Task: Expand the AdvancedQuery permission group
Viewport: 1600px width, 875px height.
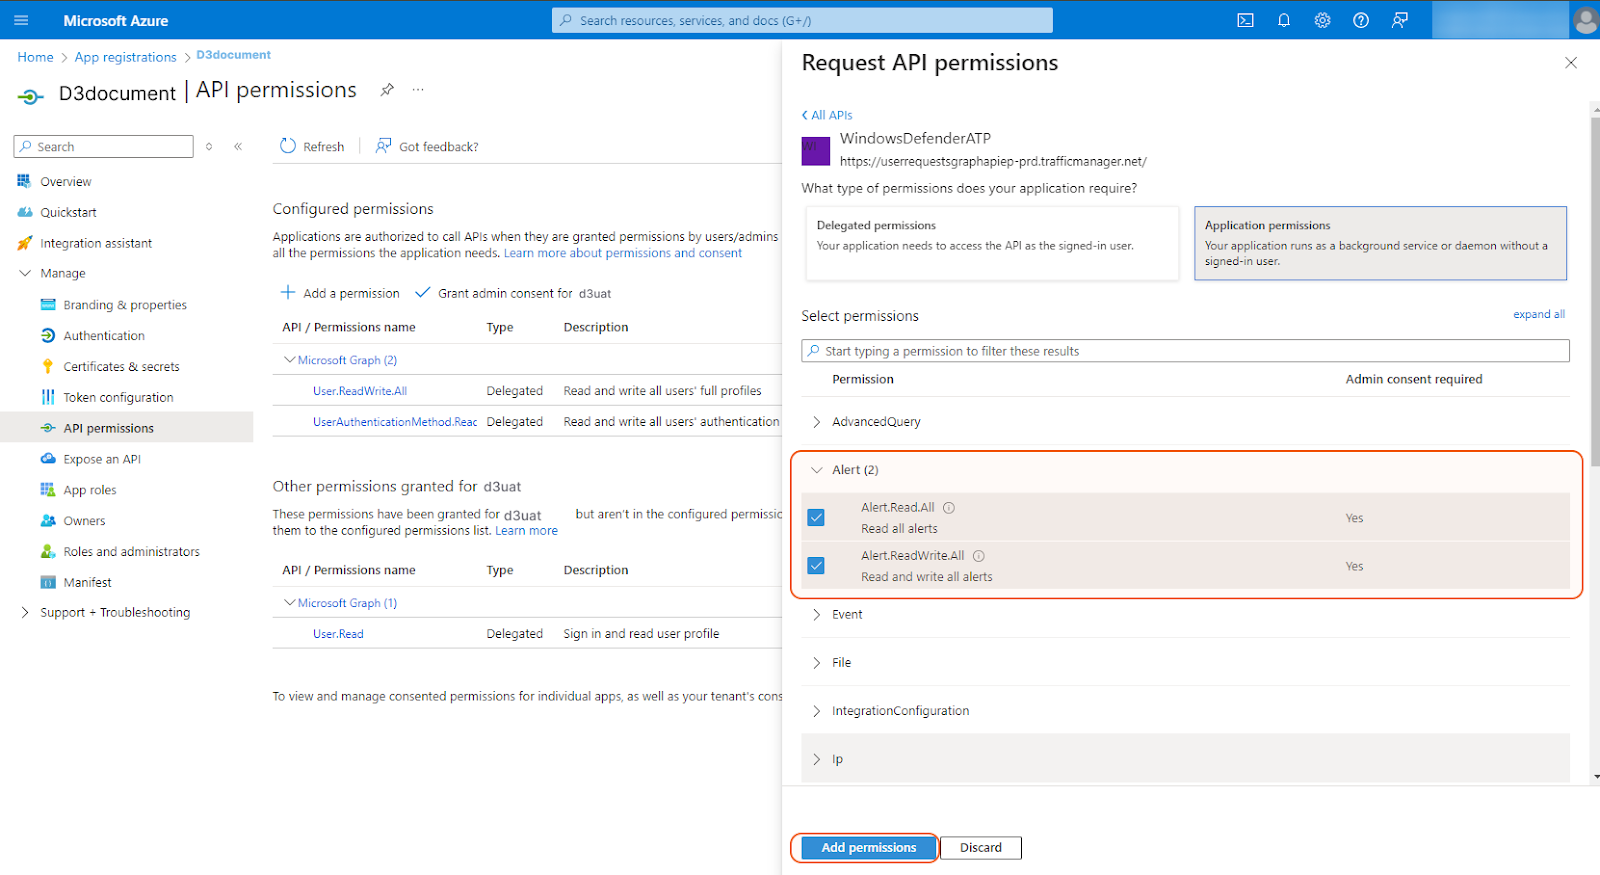Action: click(817, 422)
